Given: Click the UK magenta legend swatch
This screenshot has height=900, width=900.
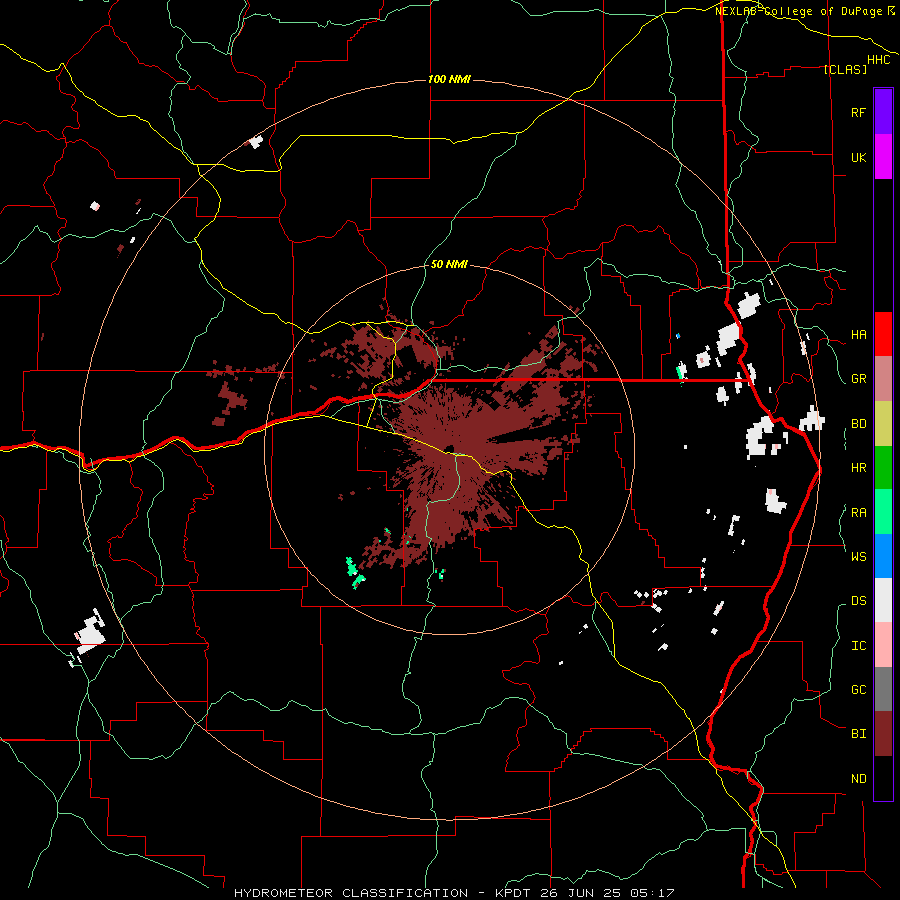Looking at the screenshot, I should coord(883,157).
